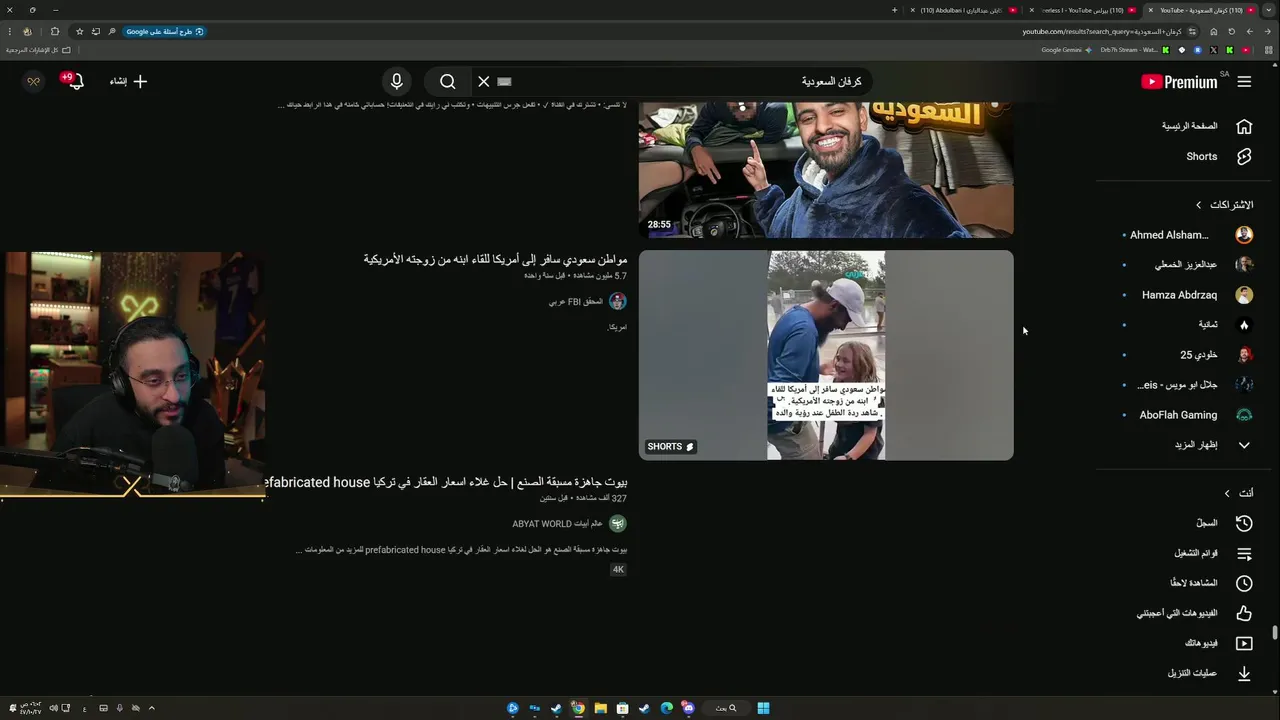This screenshot has height=720, width=1280.
Task: Click the Ask Google (طرح أسئلة على Google) chip
Action: point(165,32)
